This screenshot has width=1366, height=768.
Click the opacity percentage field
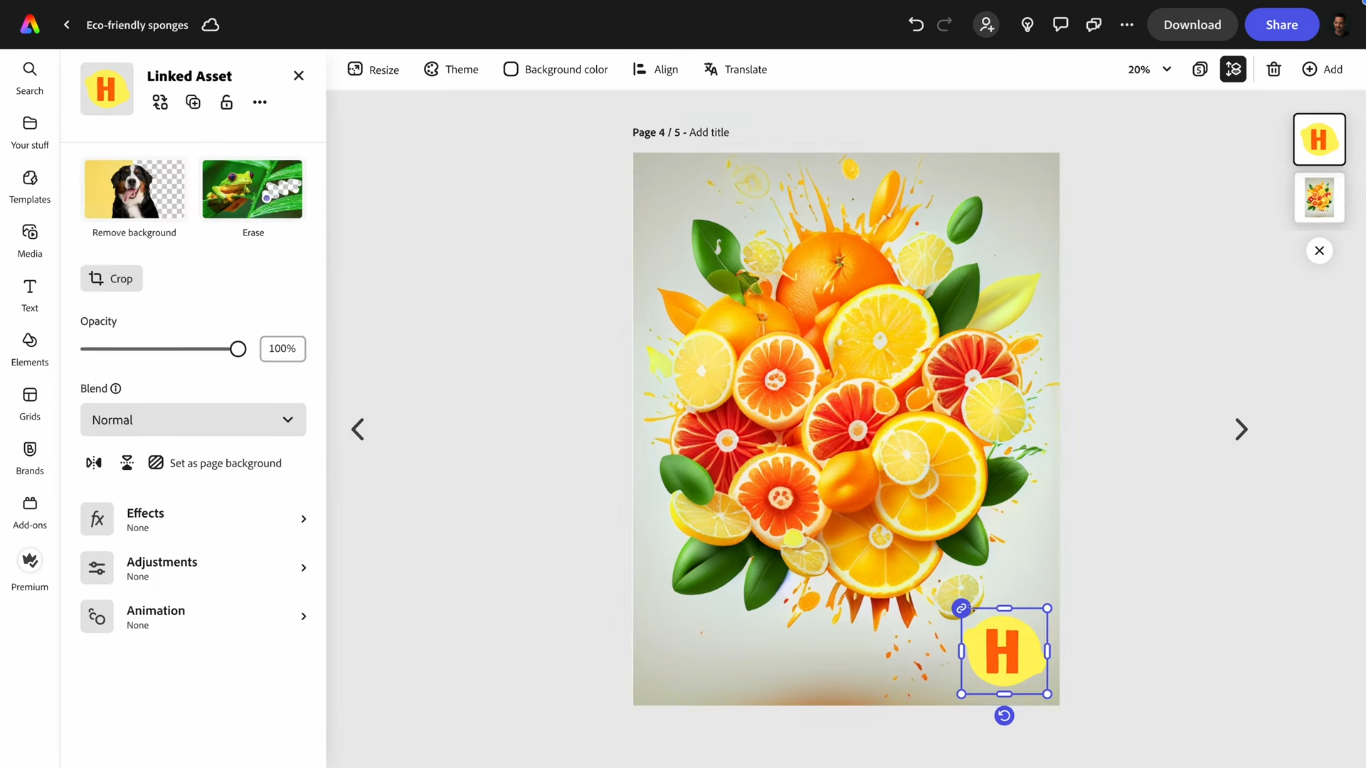(x=283, y=349)
